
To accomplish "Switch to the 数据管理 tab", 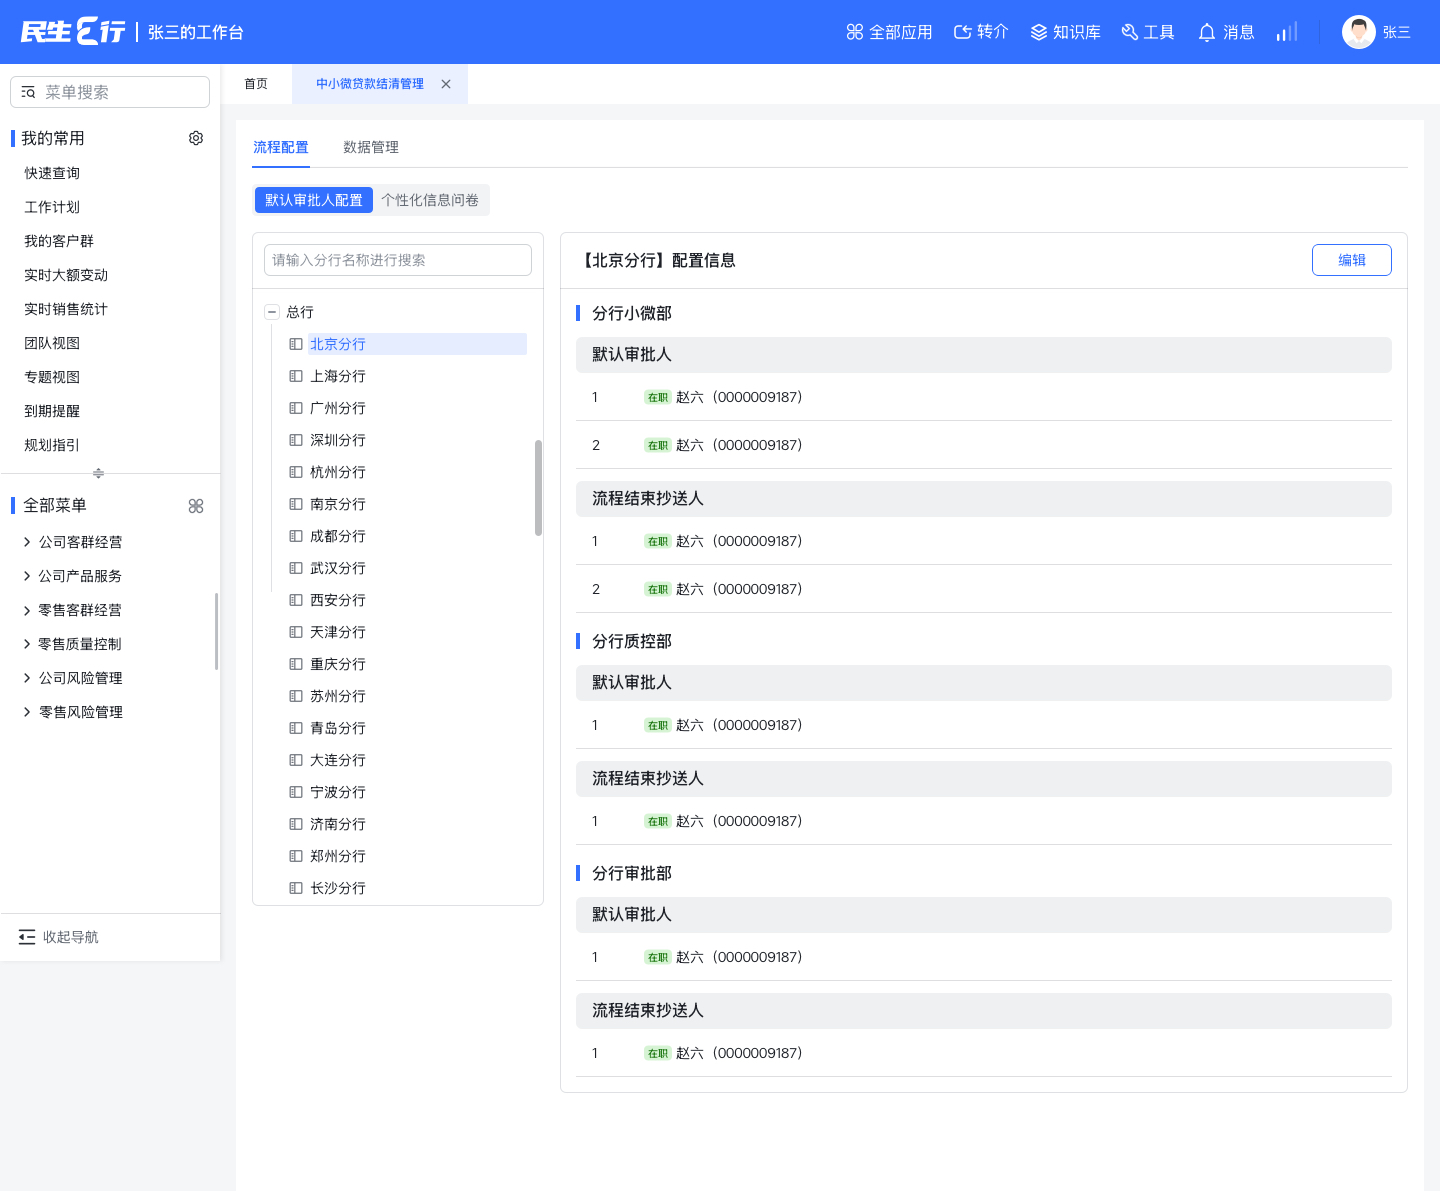I will [371, 147].
